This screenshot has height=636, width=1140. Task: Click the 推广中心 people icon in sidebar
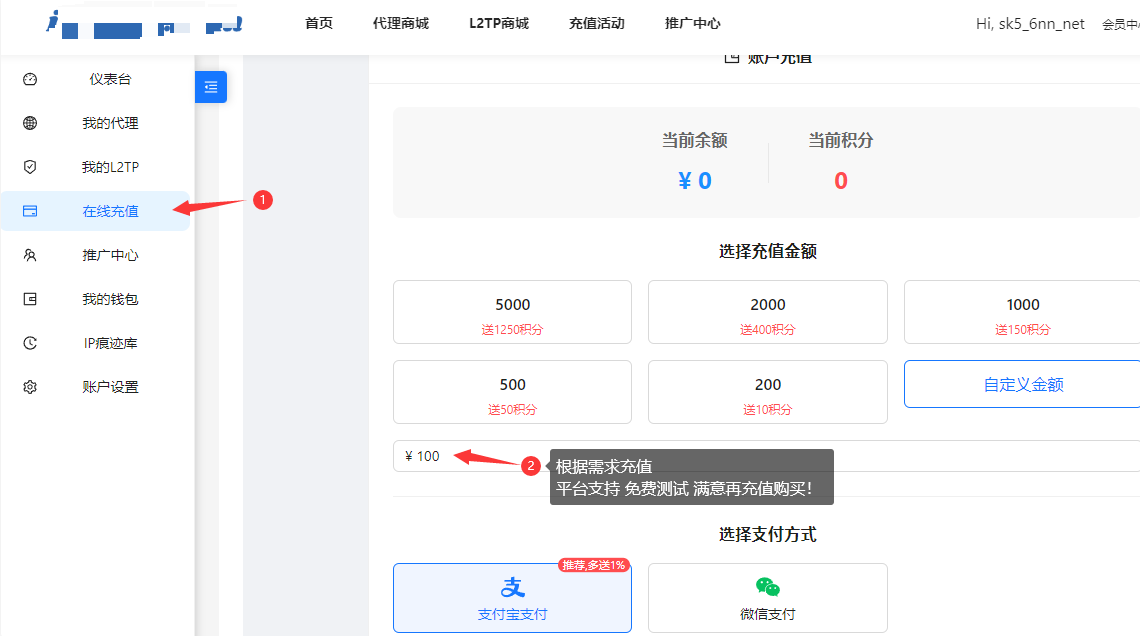coord(28,255)
